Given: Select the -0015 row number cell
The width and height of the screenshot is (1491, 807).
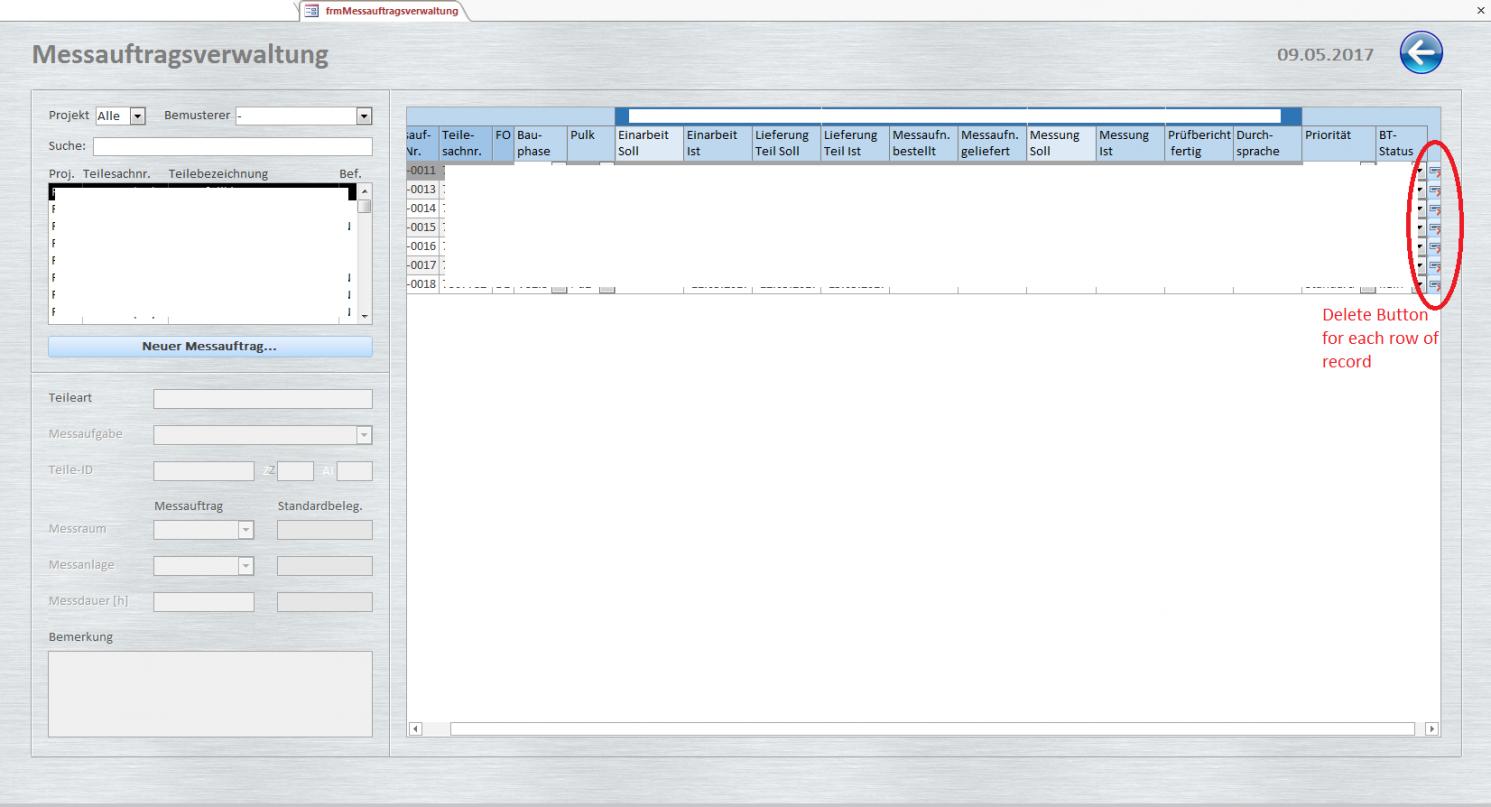Looking at the screenshot, I should click(x=422, y=228).
